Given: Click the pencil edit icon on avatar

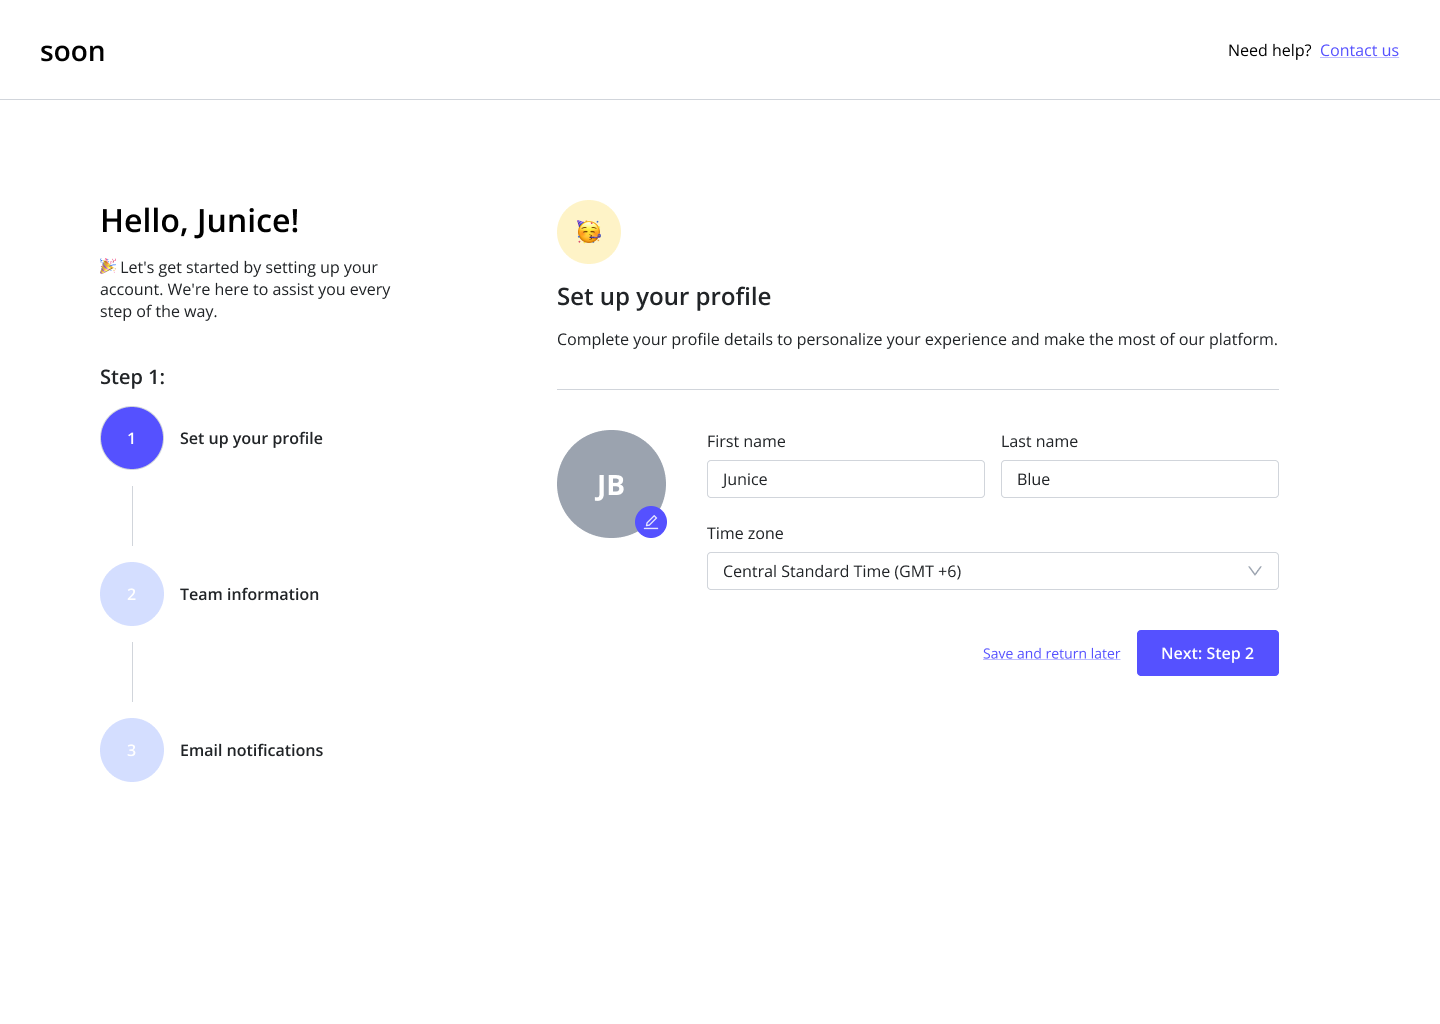Looking at the screenshot, I should tap(651, 522).
